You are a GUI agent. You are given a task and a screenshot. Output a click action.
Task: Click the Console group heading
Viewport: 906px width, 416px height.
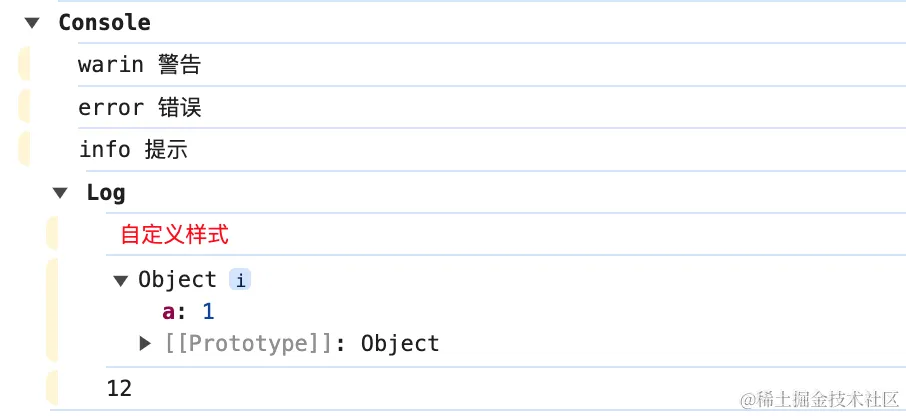(105, 23)
